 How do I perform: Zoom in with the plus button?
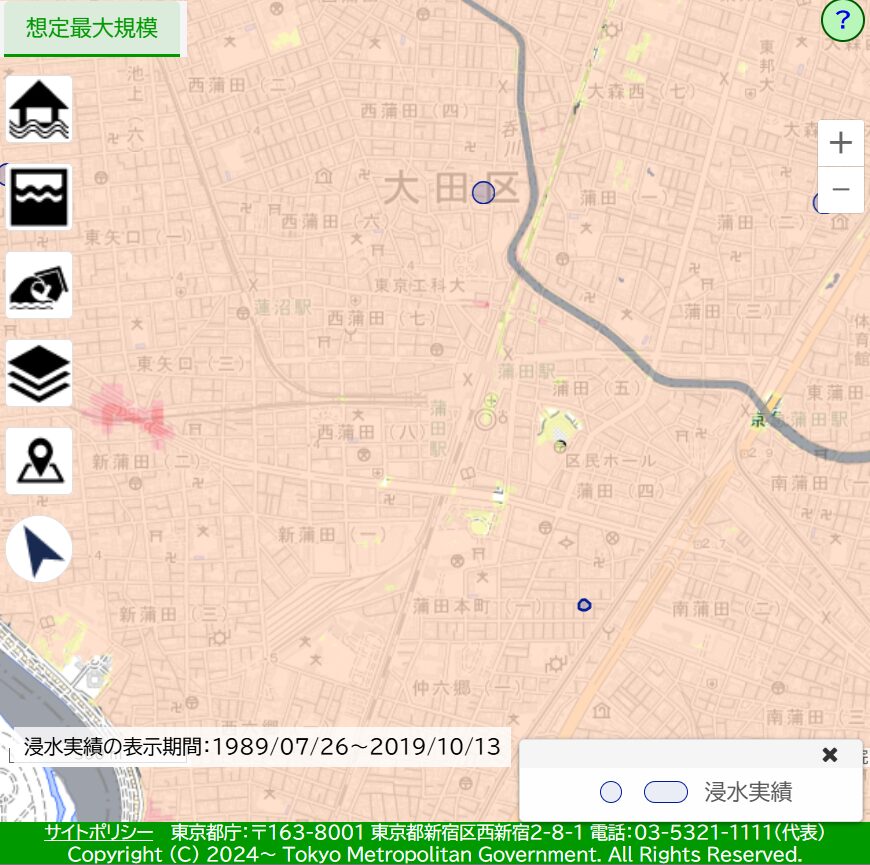(x=841, y=143)
